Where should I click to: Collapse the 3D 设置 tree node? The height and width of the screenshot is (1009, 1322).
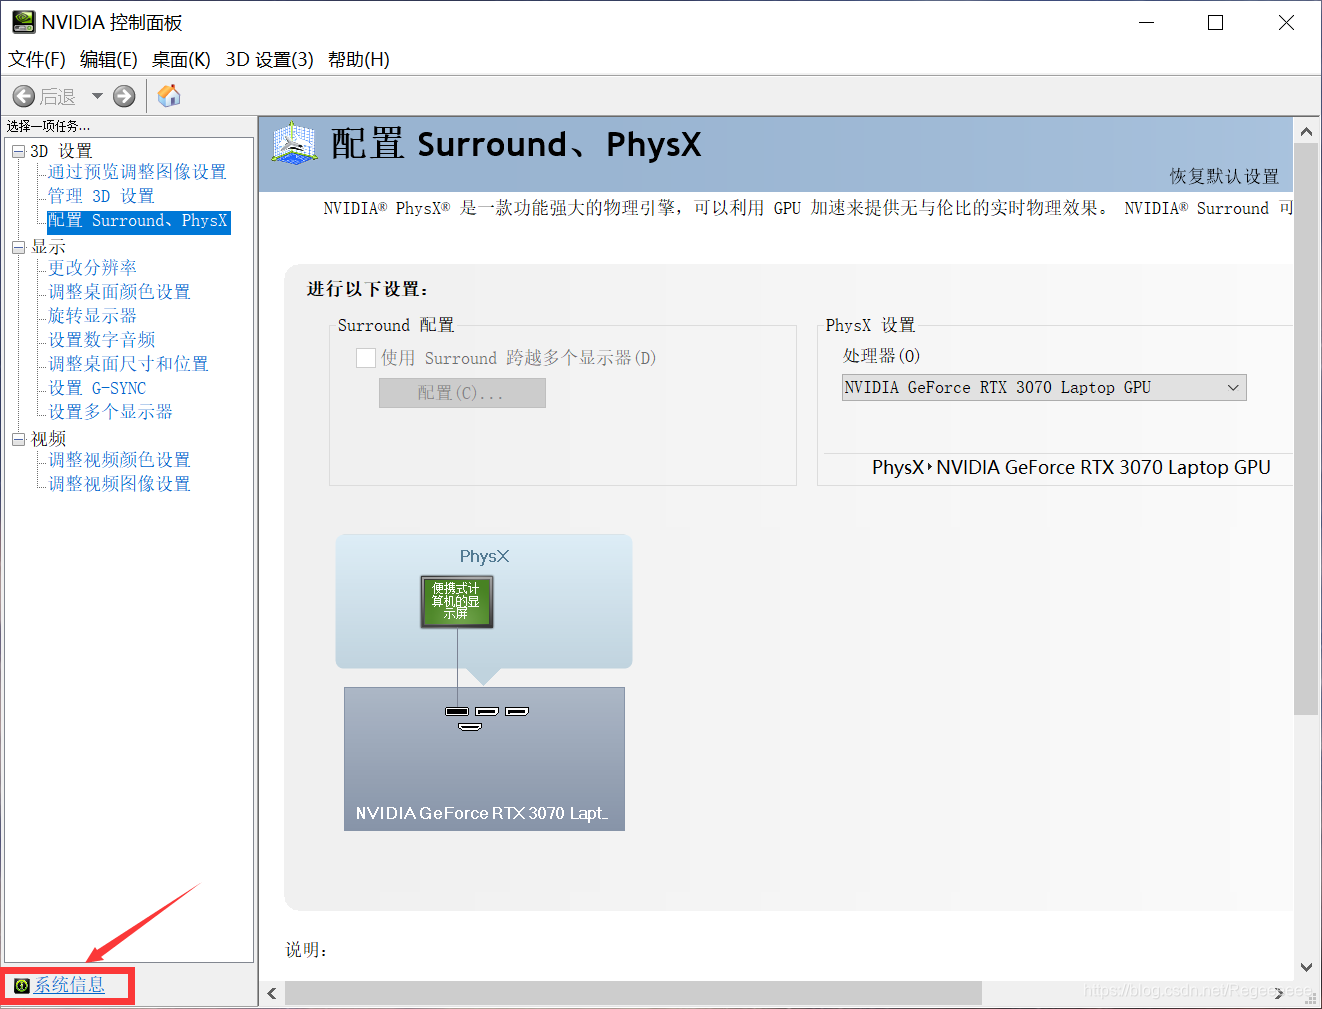click(x=18, y=151)
